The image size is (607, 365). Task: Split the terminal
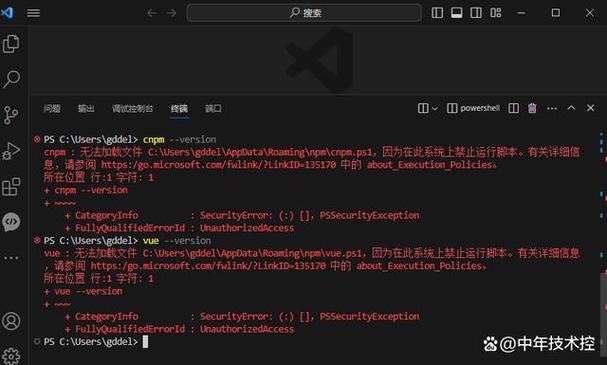coord(514,108)
